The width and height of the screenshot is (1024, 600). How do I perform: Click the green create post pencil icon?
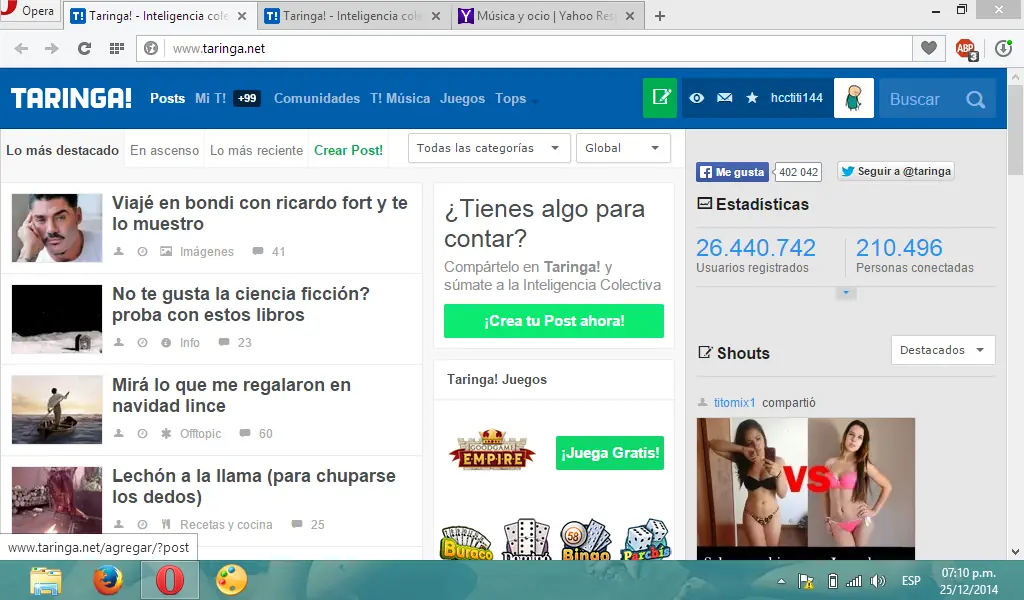tap(660, 98)
